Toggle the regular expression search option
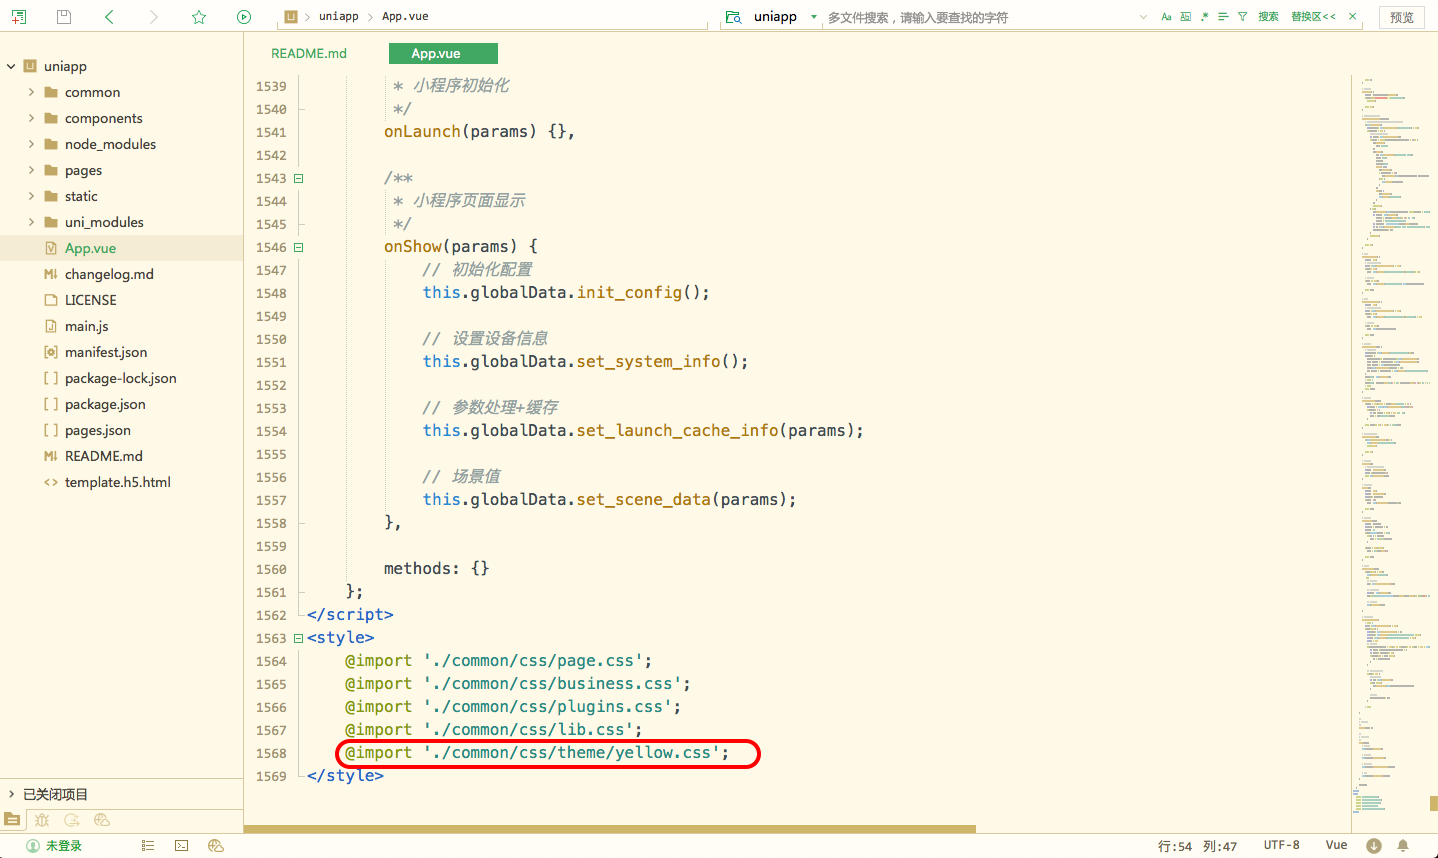 (1204, 17)
